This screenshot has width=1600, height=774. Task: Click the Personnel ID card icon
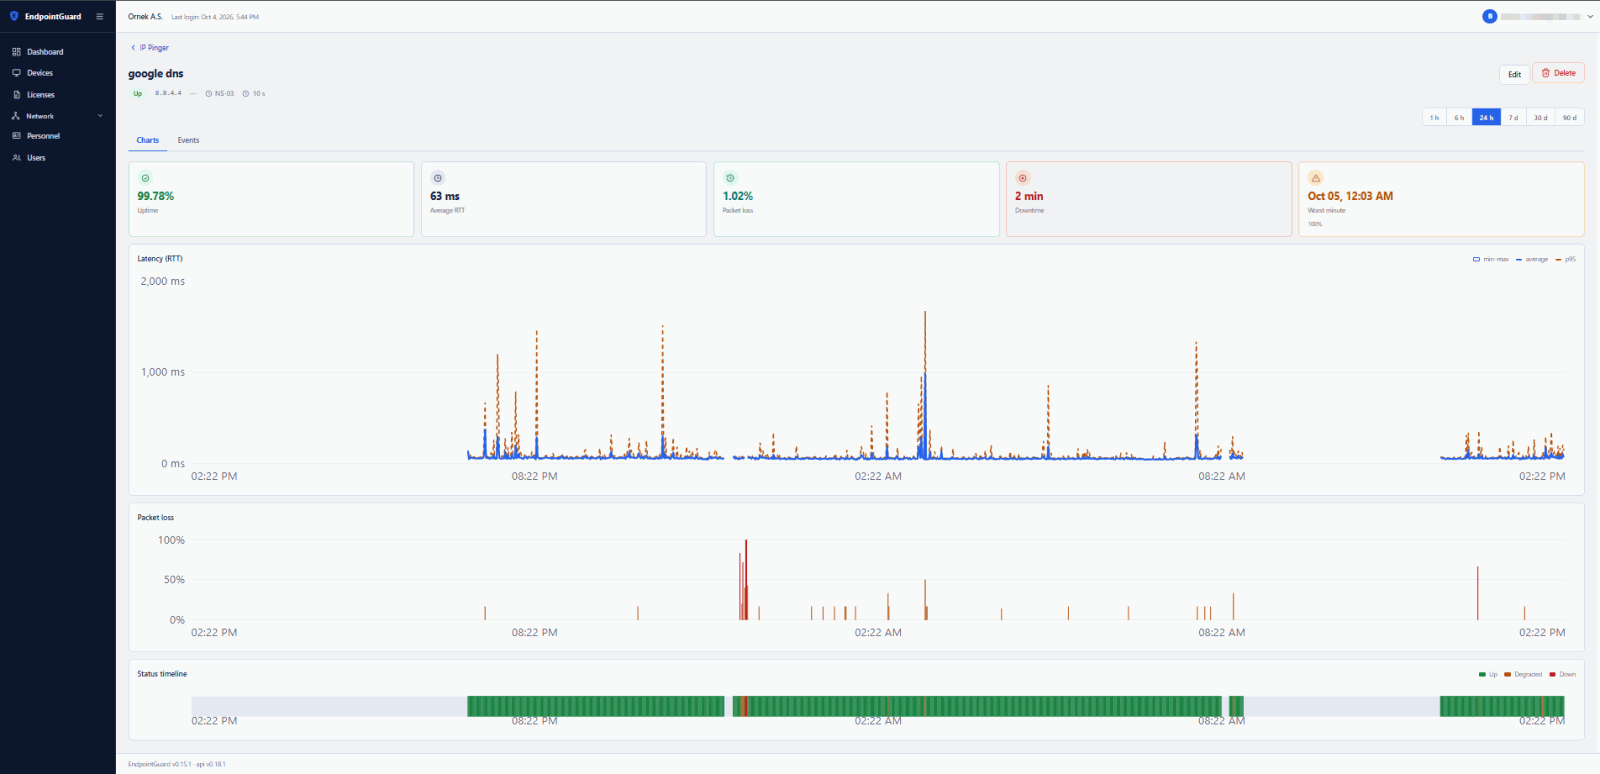point(16,136)
